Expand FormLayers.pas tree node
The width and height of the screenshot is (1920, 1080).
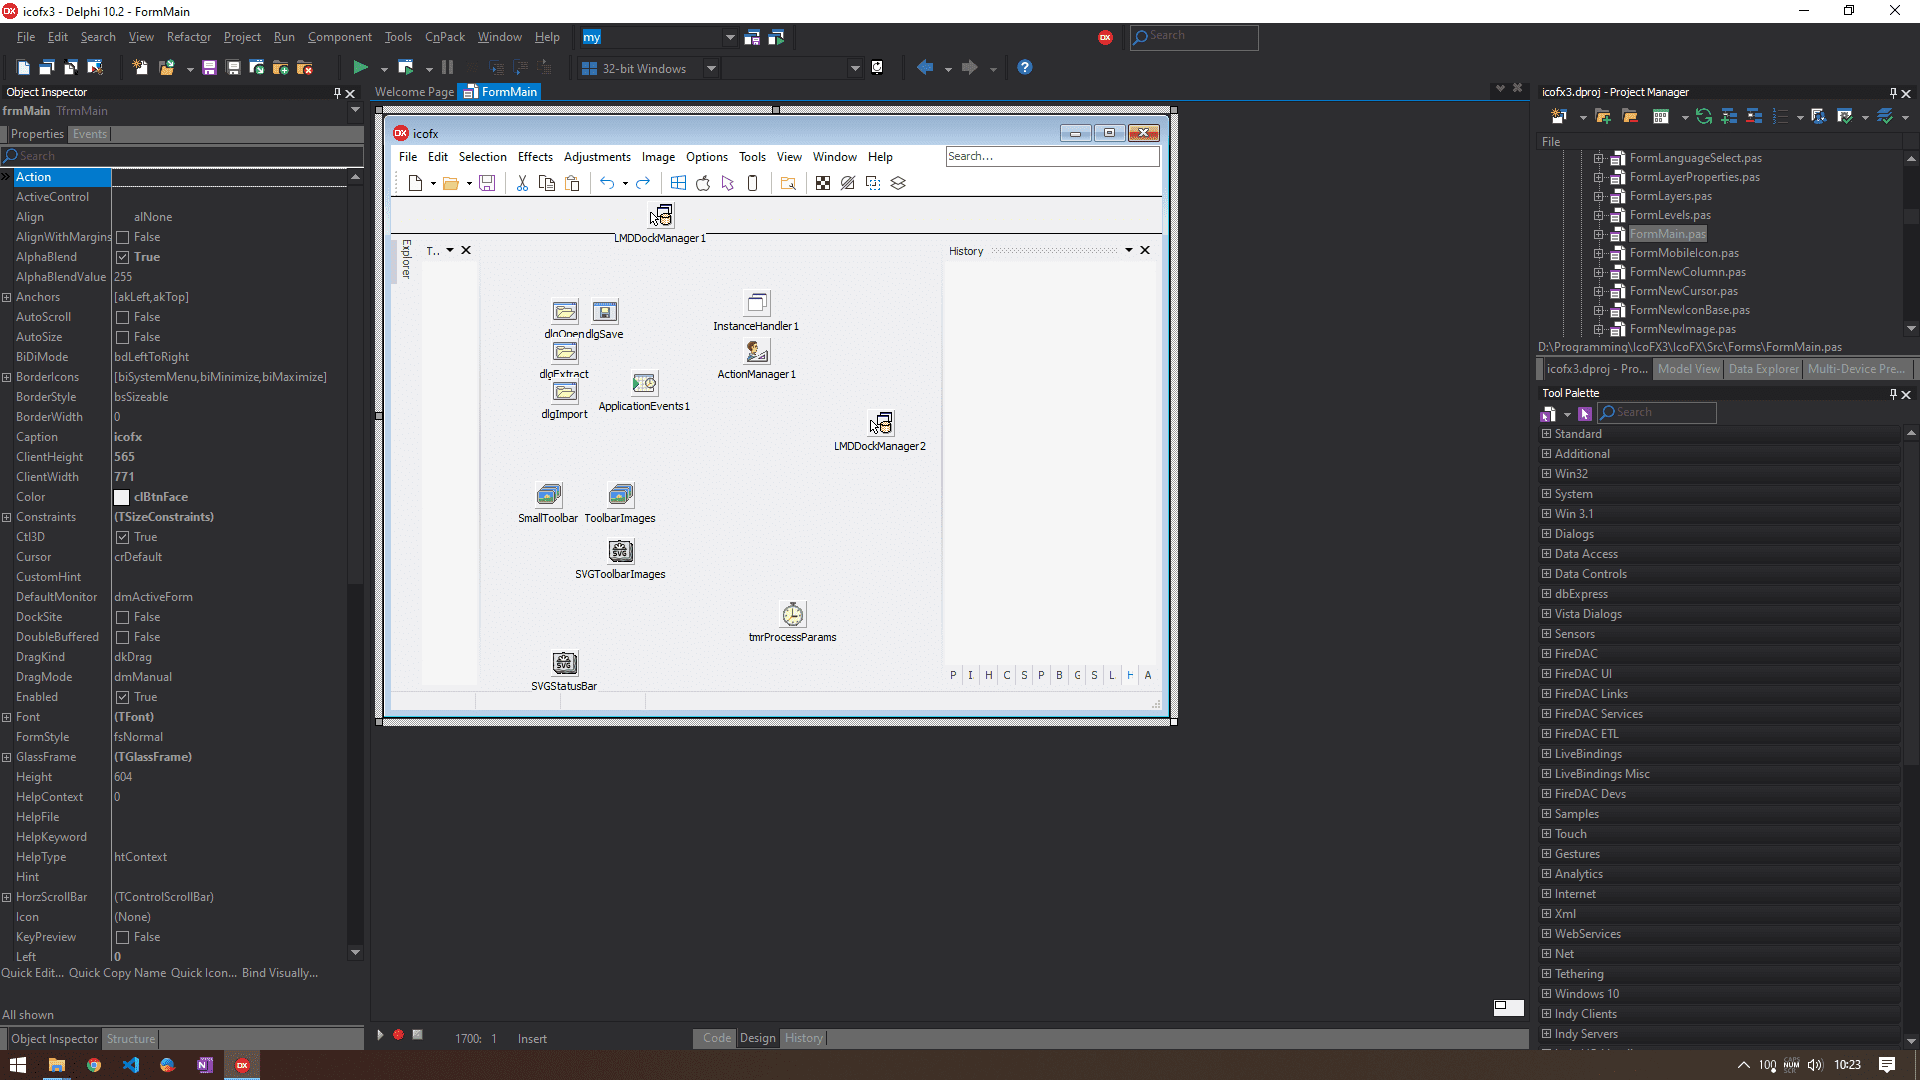tap(1598, 196)
